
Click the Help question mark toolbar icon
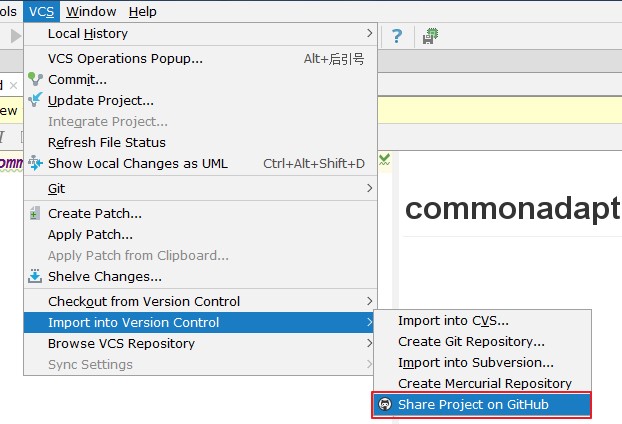click(397, 36)
